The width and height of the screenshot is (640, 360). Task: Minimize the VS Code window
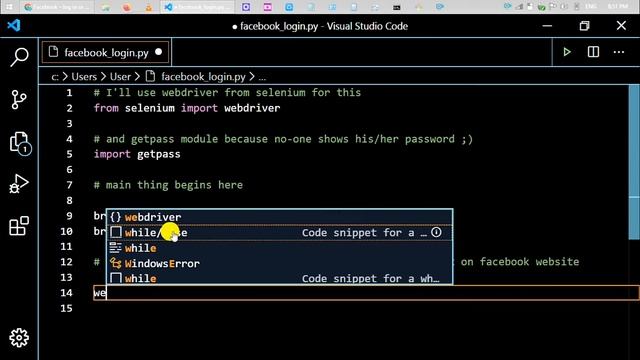click(547, 26)
